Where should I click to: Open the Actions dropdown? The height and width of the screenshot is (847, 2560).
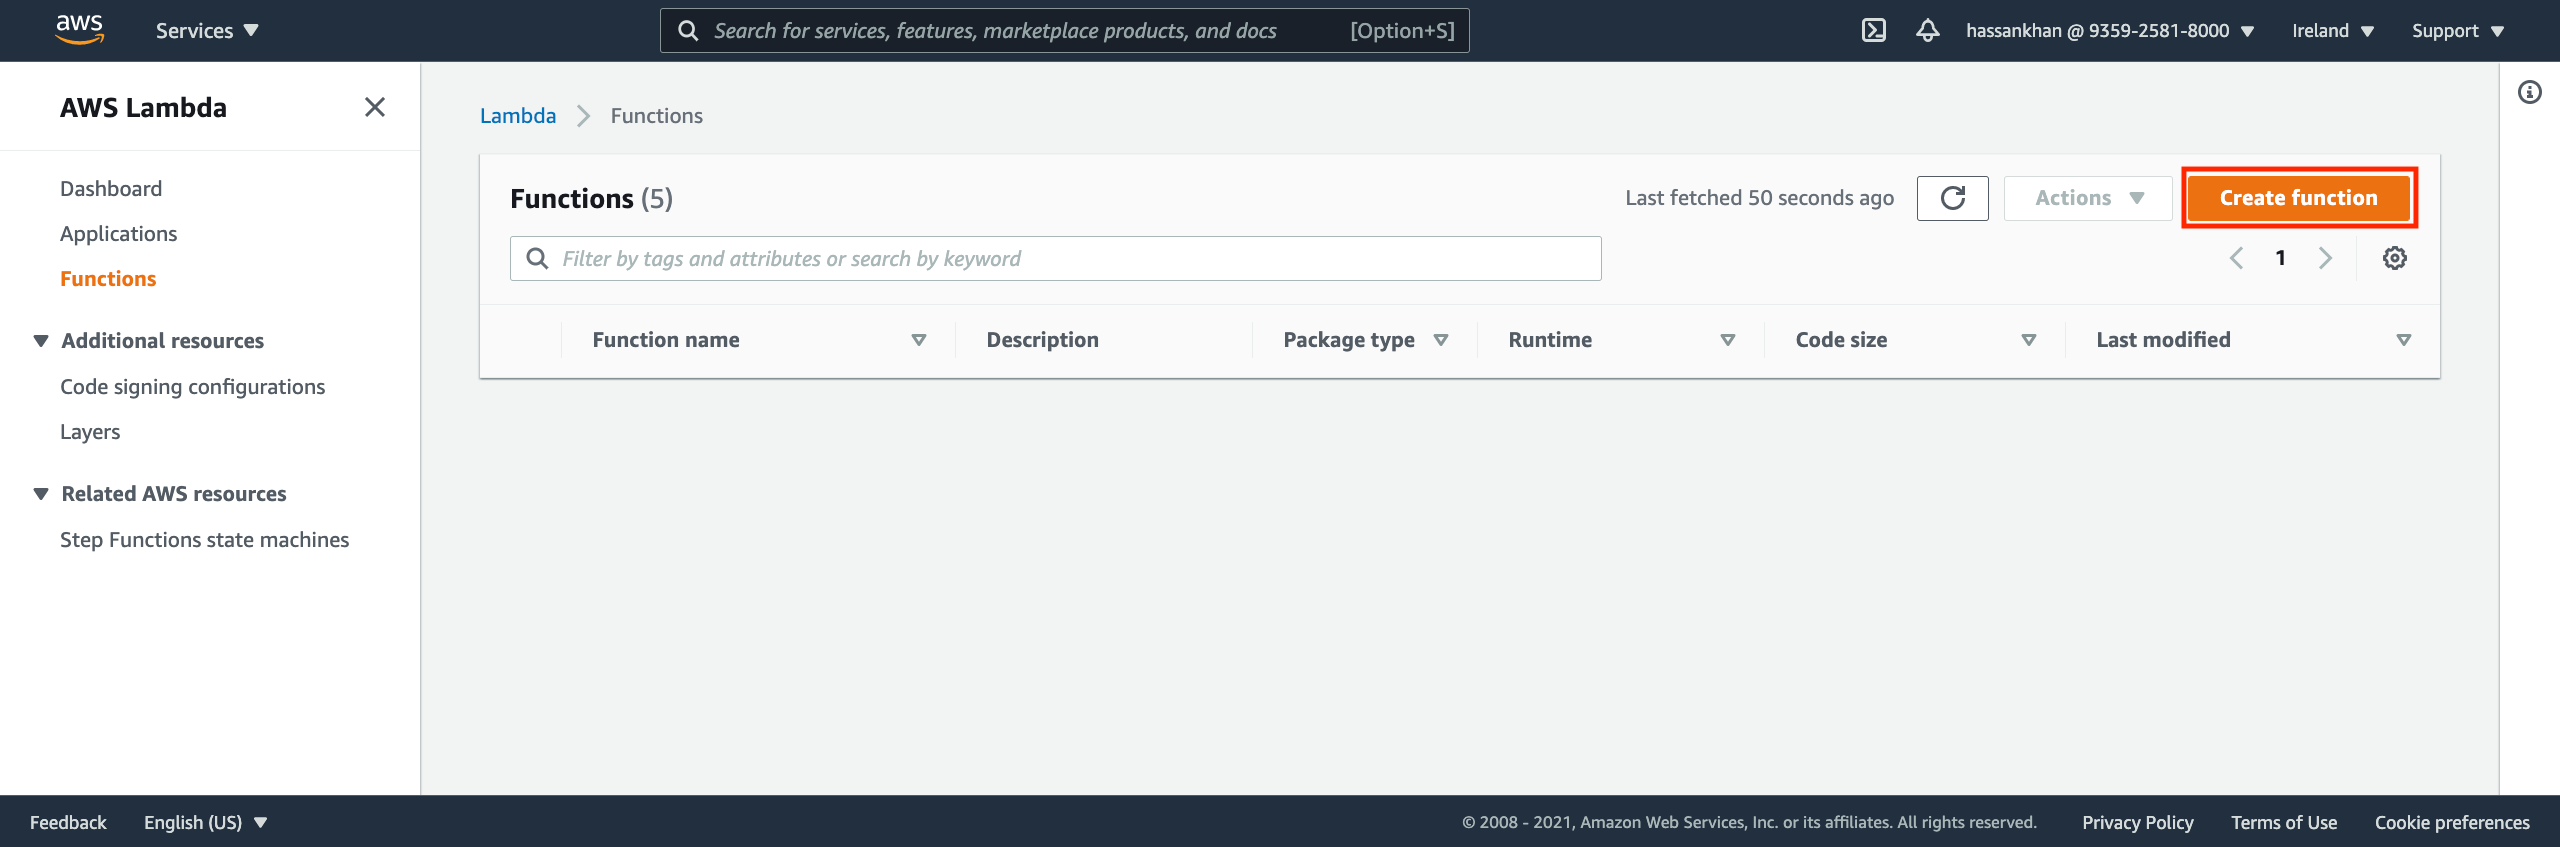point(2088,198)
